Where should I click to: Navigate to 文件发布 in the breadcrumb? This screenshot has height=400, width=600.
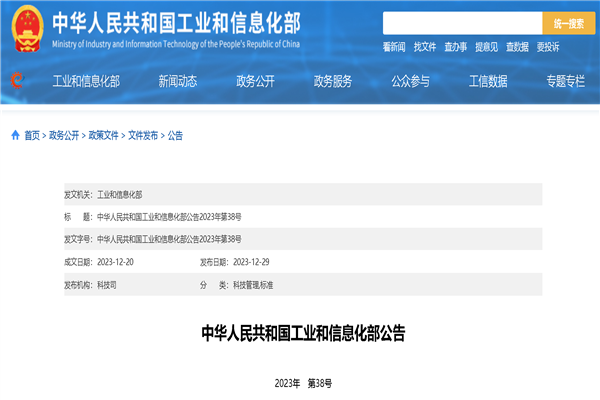pos(142,135)
